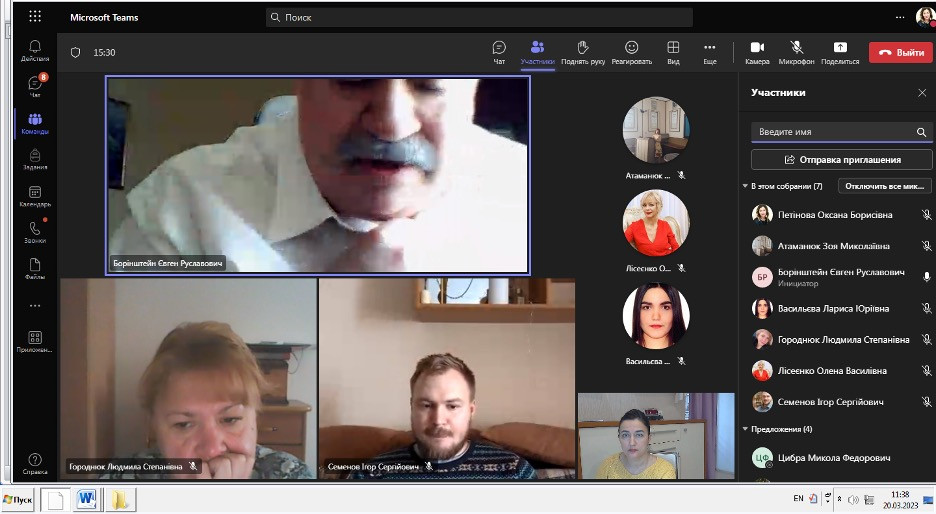Open settings ellipsis next to profile picture
This screenshot has width=936, height=514.
click(x=900, y=17)
